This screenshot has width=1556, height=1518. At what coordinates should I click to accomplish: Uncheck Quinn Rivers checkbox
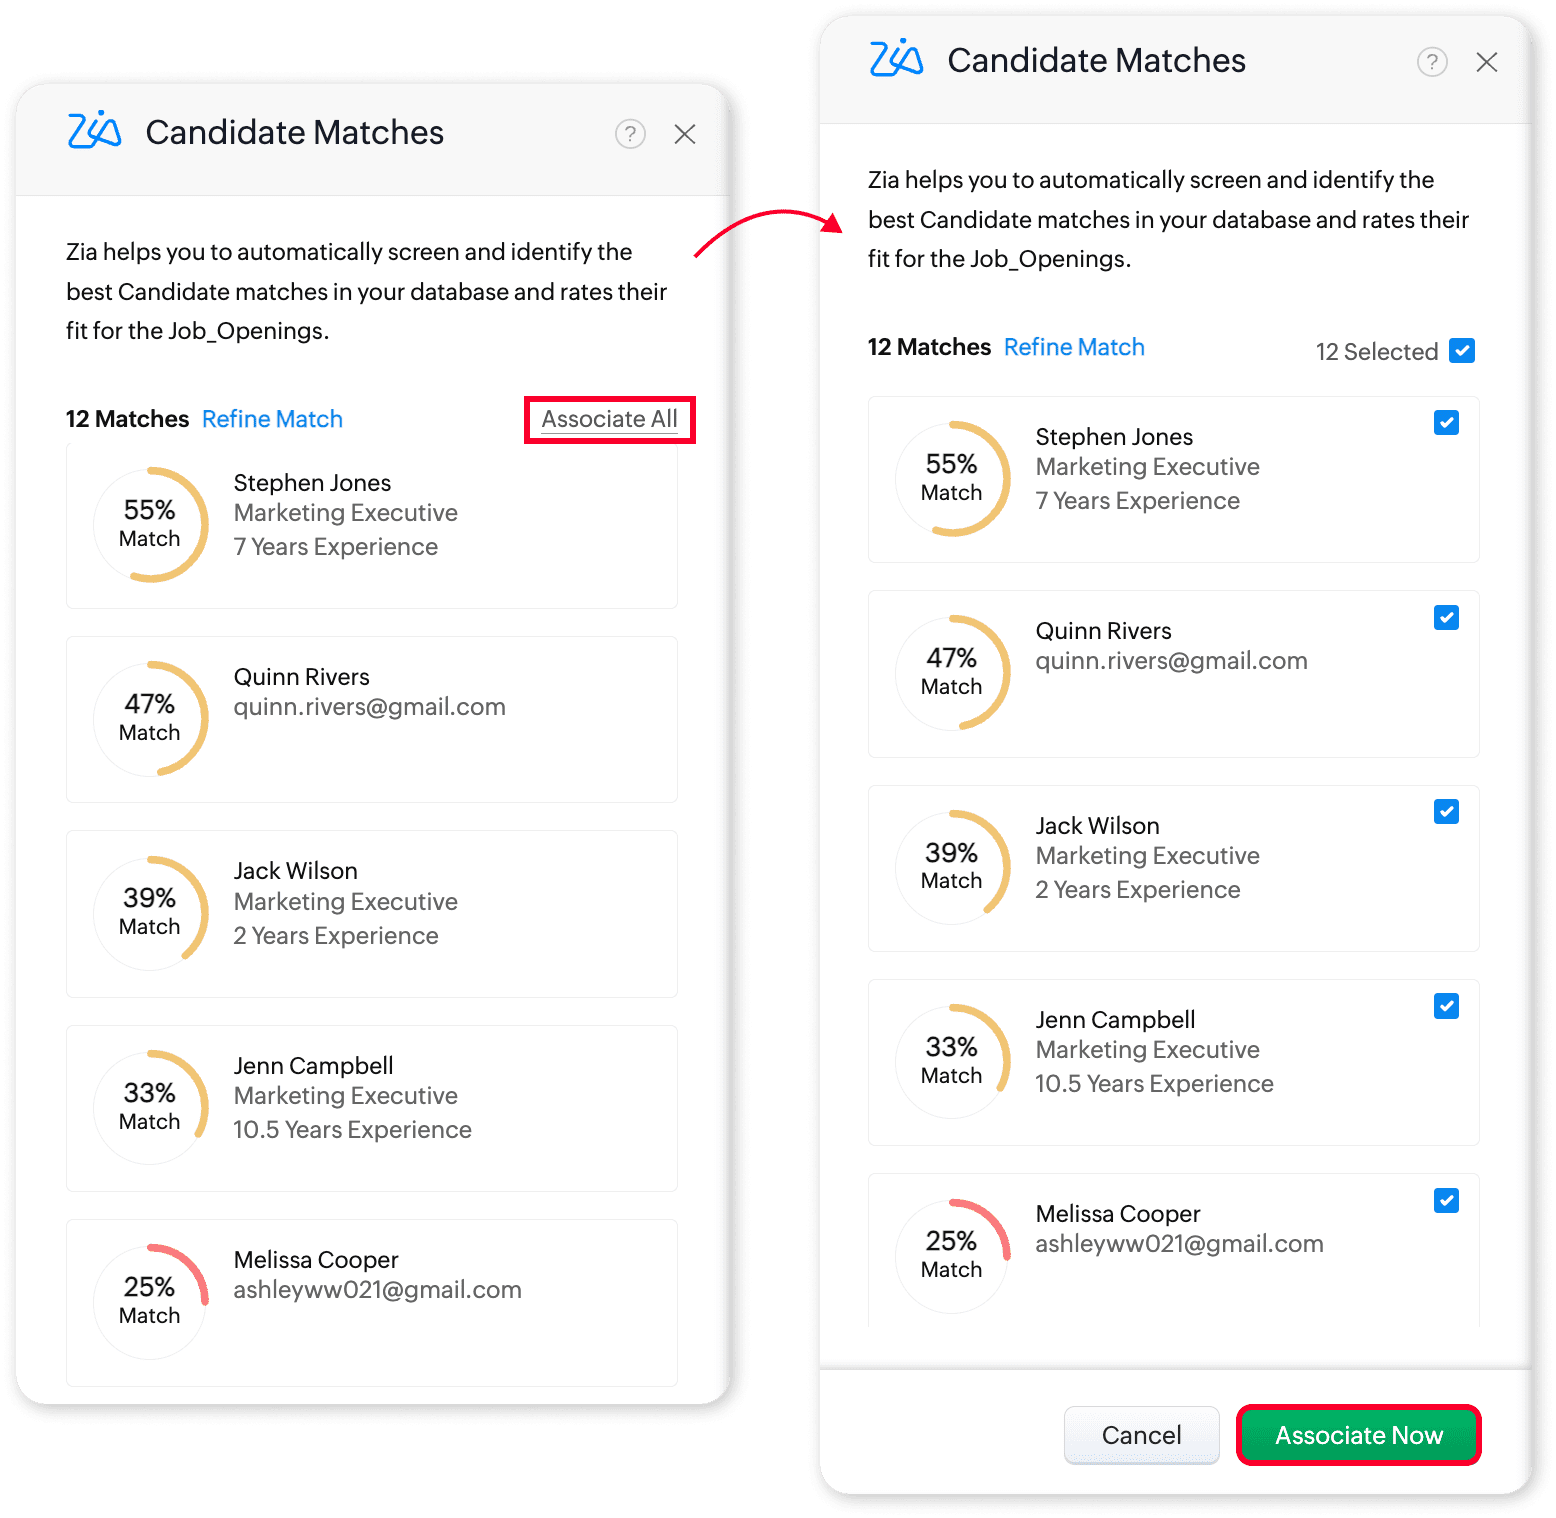click(x=1446, y=617)
